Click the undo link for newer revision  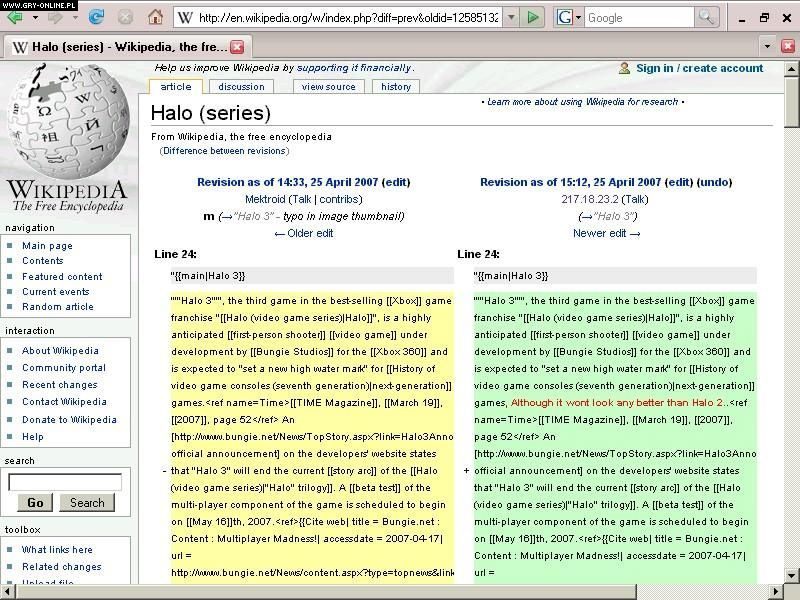pos(713,182)
